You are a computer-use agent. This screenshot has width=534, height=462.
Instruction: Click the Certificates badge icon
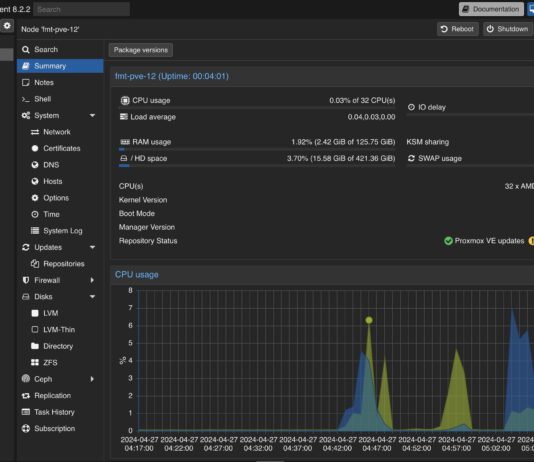pos(35,148)
